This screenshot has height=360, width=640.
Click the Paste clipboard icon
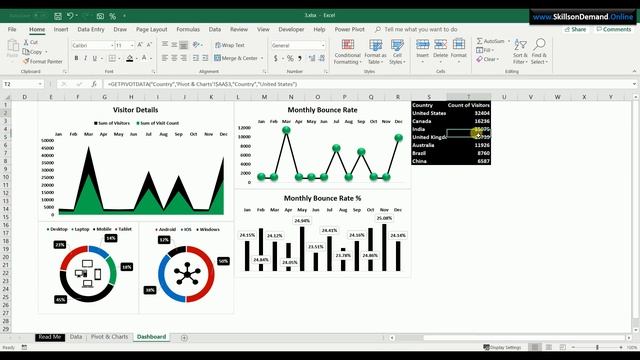click(x=13, y=46)
